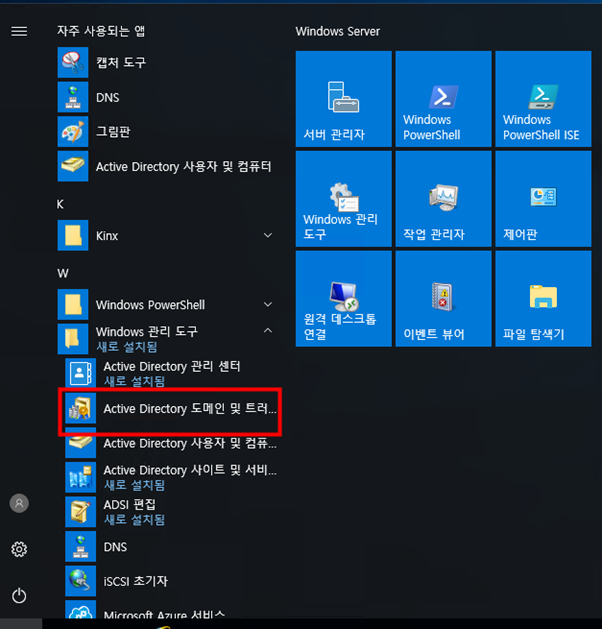
Task: Open Active Directory 도메인 및 트러스트 icon
Action: coord(81,408)
